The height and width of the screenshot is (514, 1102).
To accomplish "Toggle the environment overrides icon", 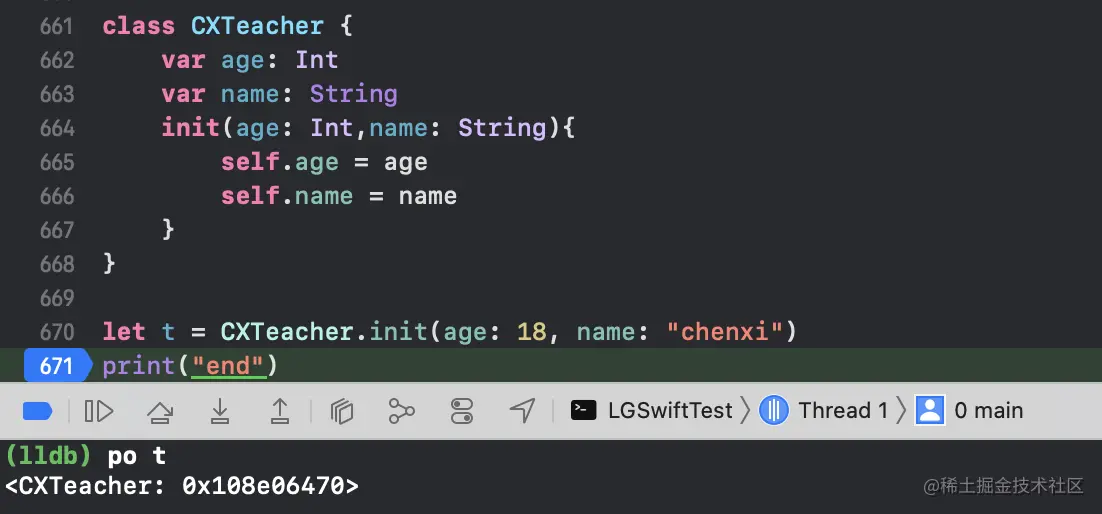I will pos(461,411).
